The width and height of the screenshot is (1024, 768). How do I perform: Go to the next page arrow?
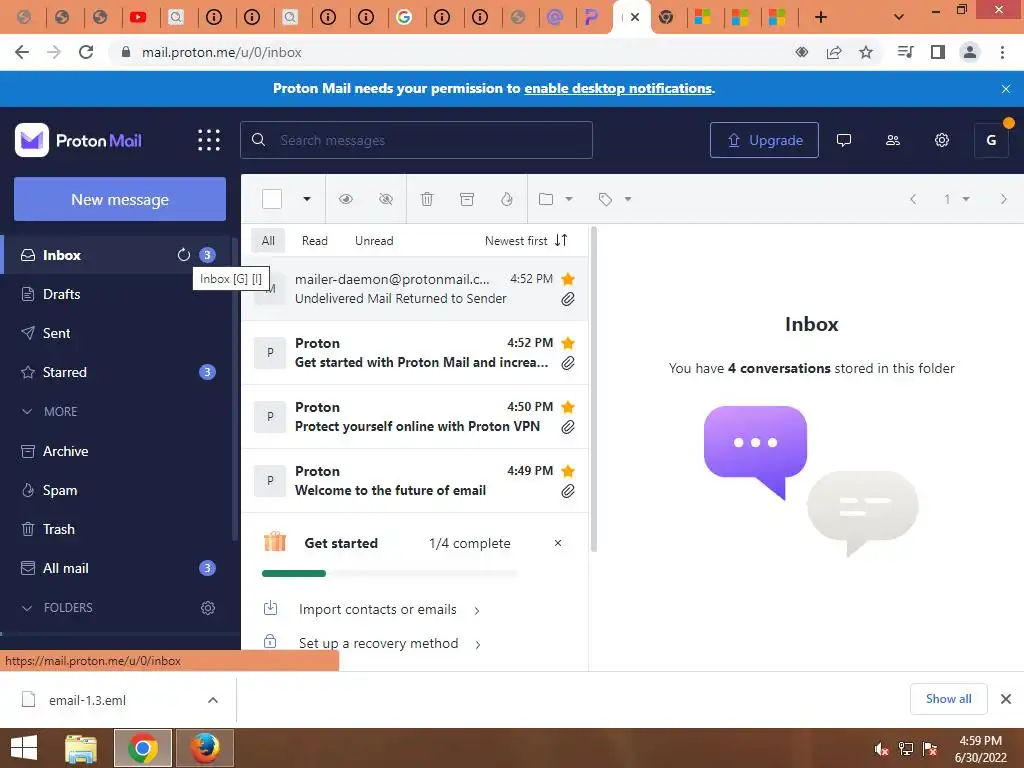(1004, 199)
